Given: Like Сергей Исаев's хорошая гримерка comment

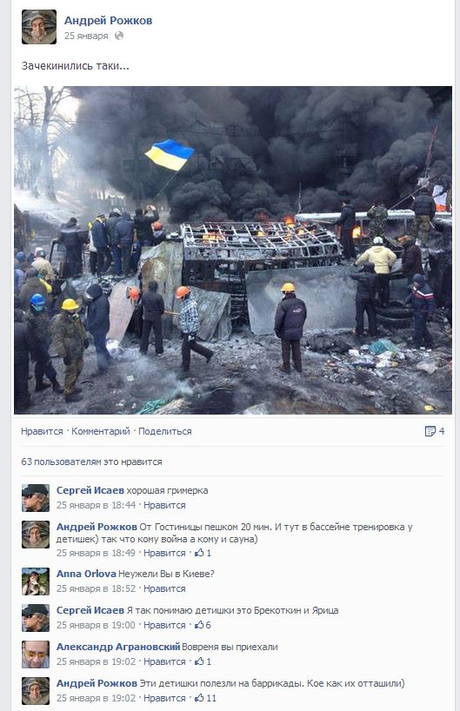Looking at the screenshot, I should (164, 505).
